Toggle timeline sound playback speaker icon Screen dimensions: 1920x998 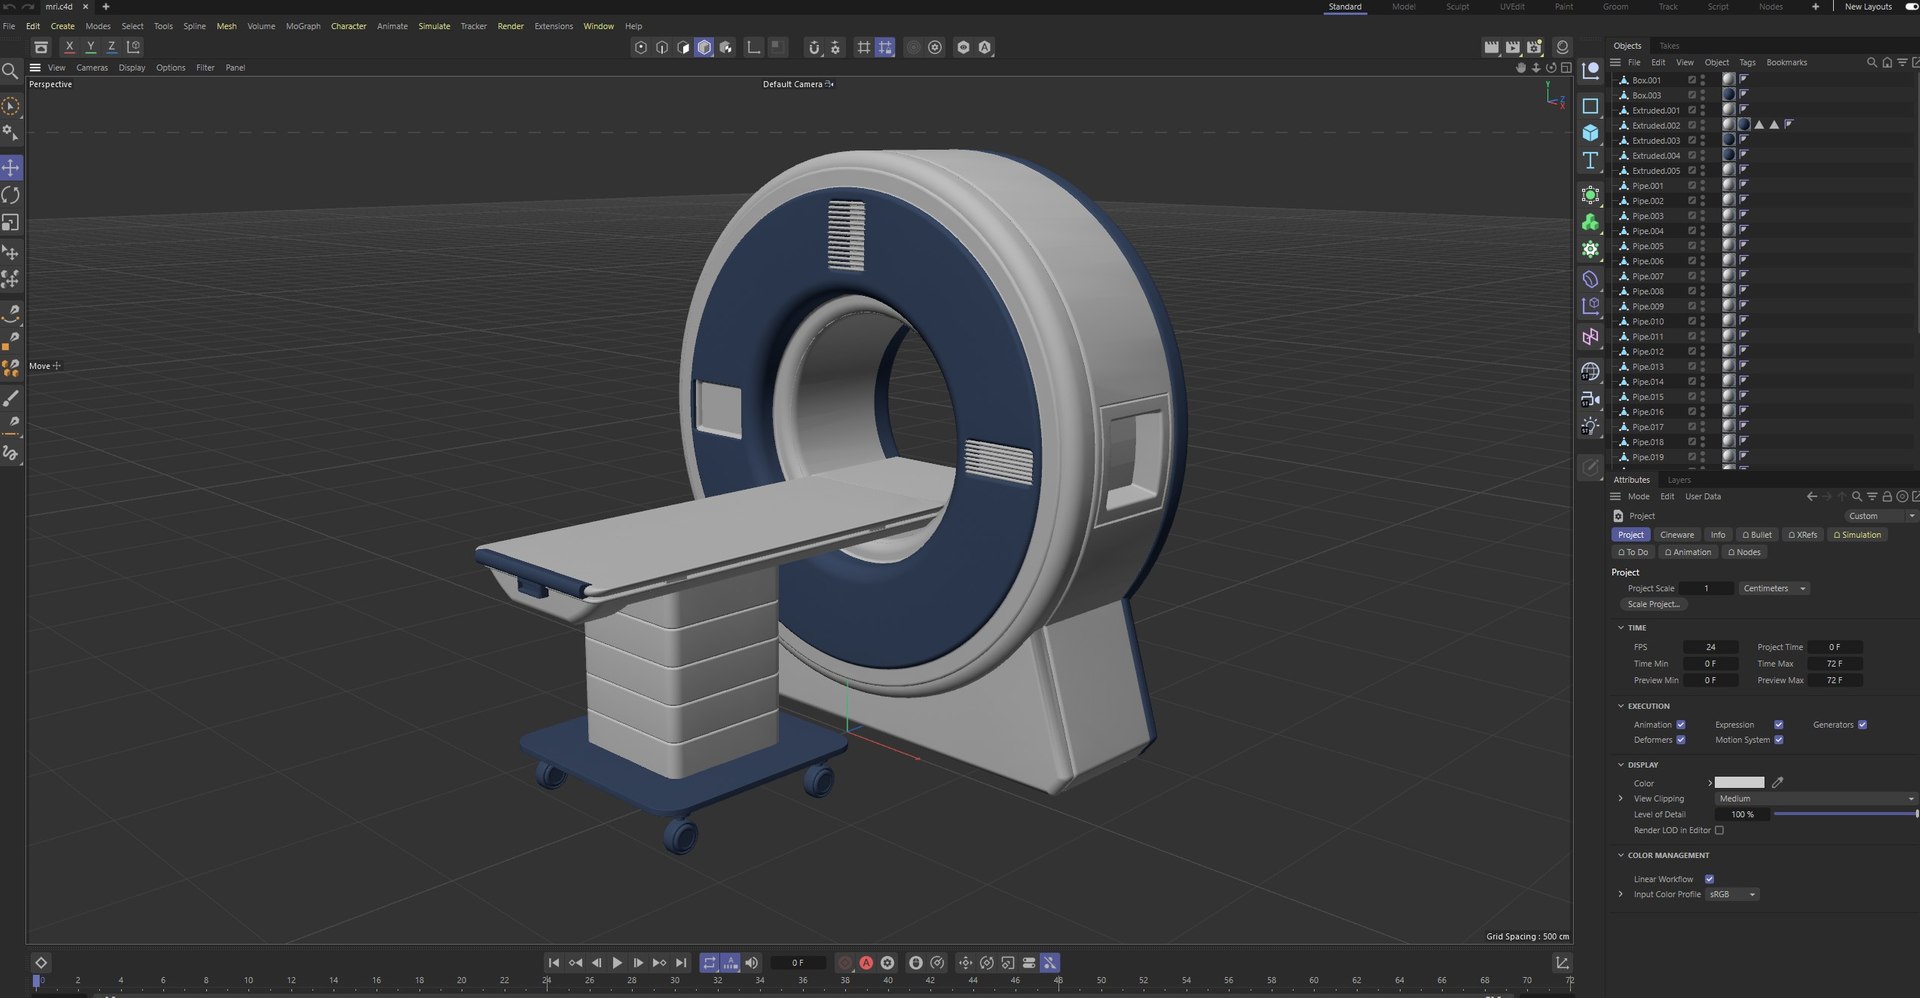(752, 962)
